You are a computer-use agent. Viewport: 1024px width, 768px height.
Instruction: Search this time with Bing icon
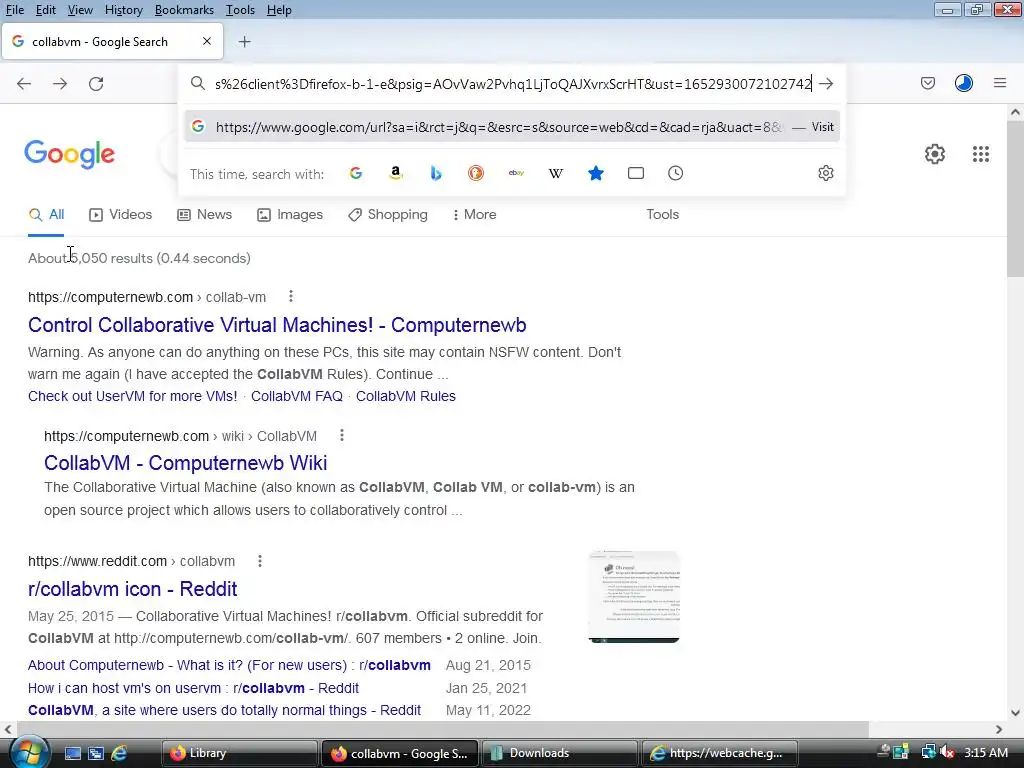[x=436, y=173]
